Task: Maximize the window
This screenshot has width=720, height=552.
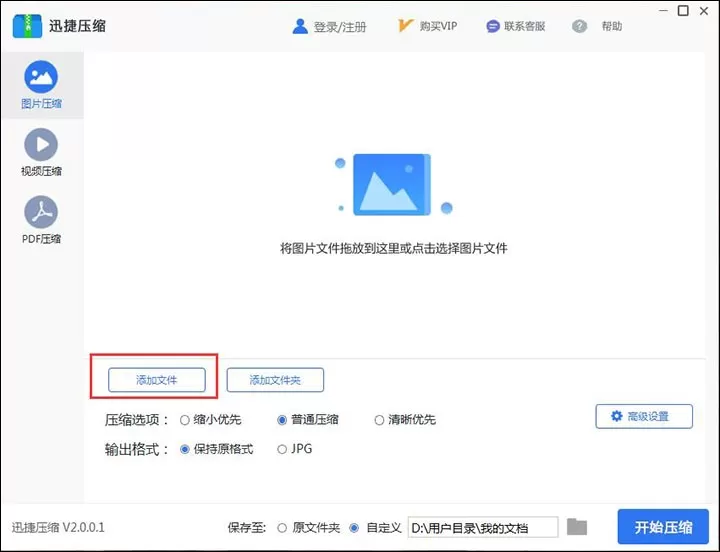Action: (683, 11)
